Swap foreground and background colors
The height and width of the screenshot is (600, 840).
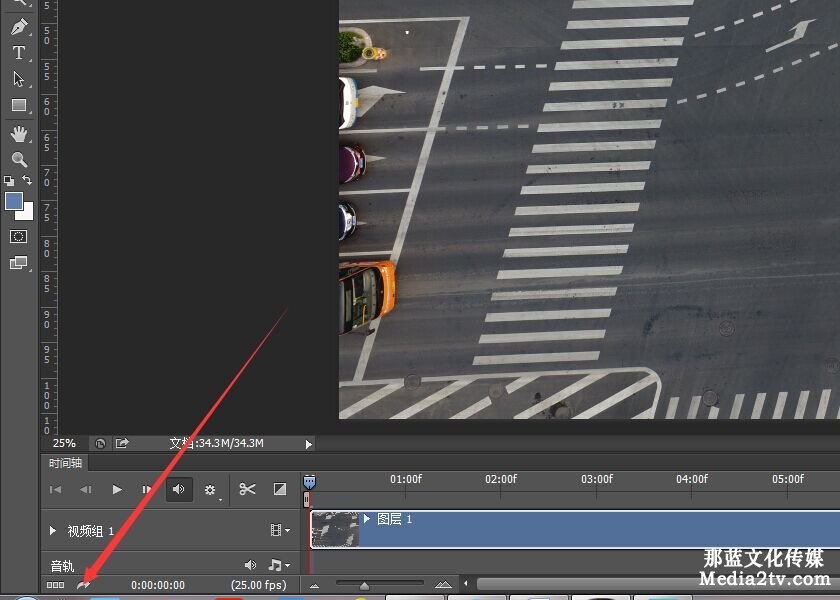[27, 180]
